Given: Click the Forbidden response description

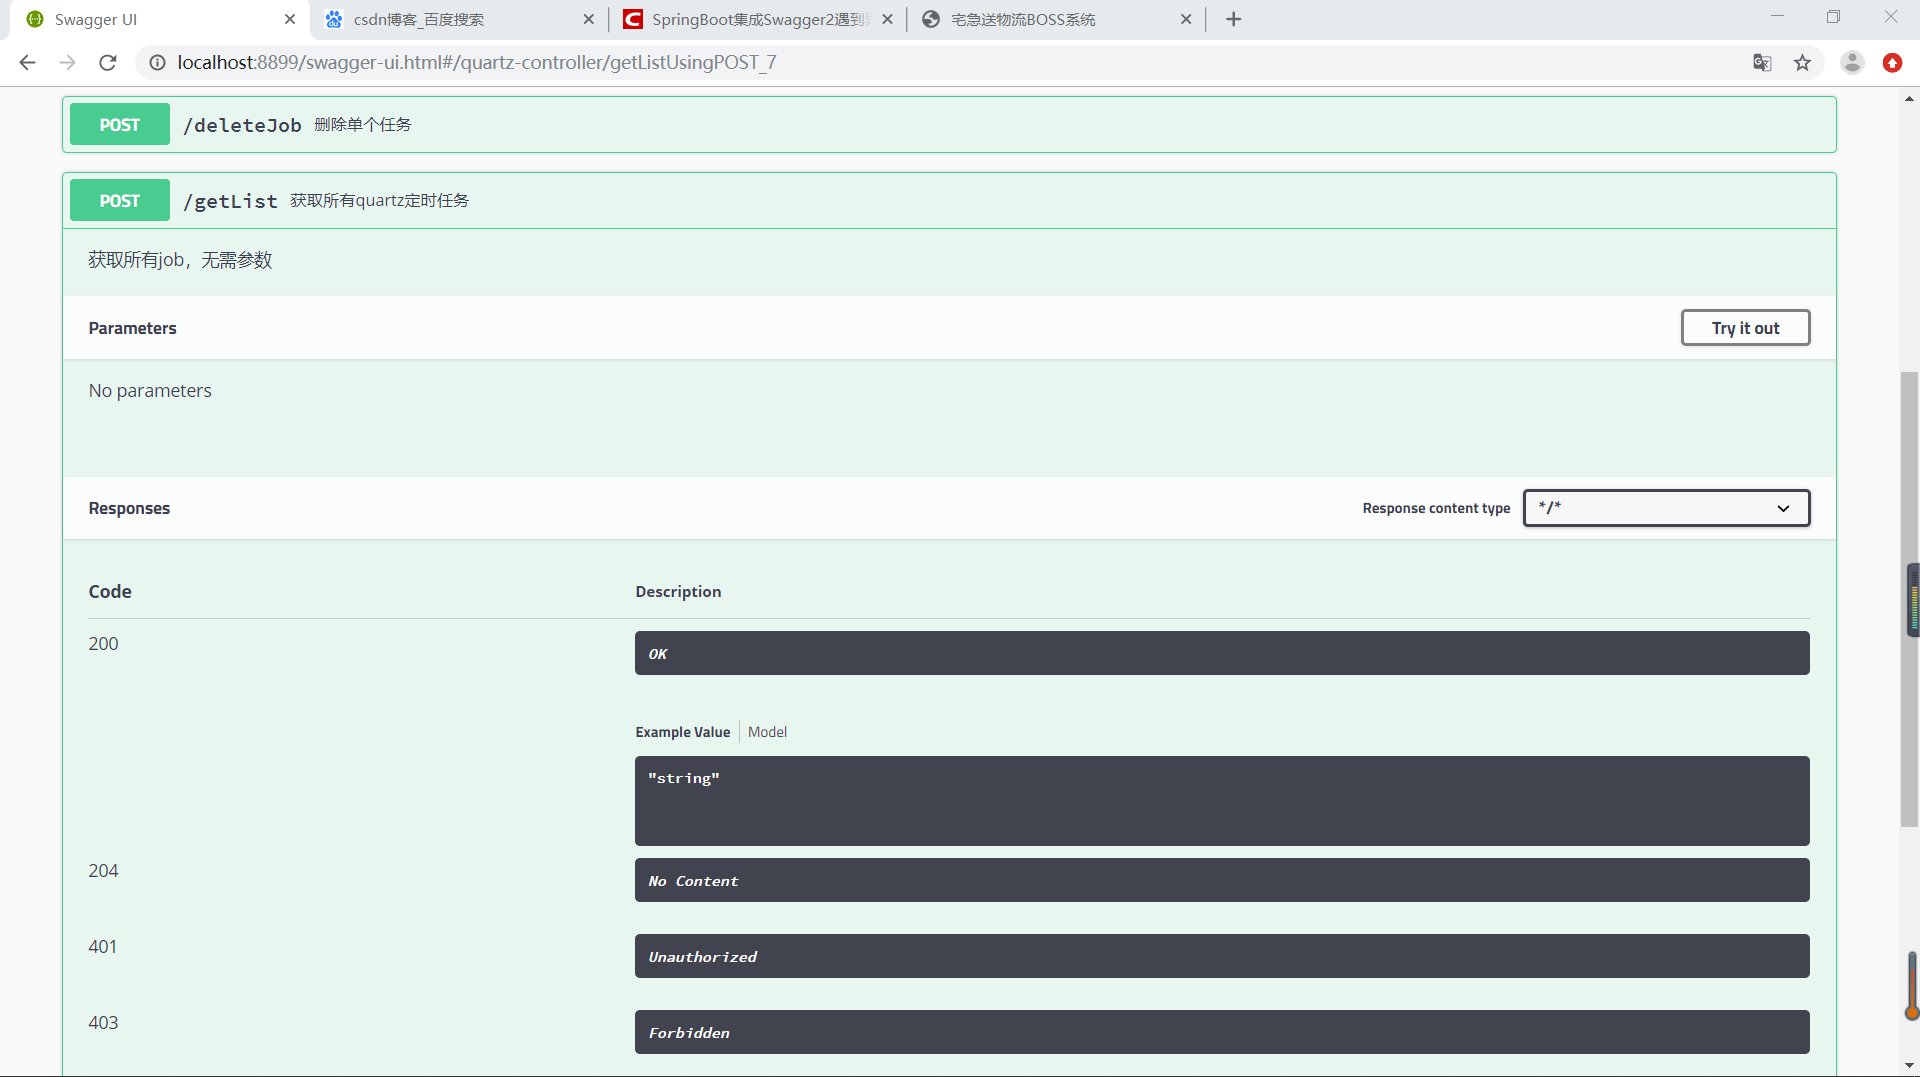Looking at the screenshot, I should click(1222, 1032).
